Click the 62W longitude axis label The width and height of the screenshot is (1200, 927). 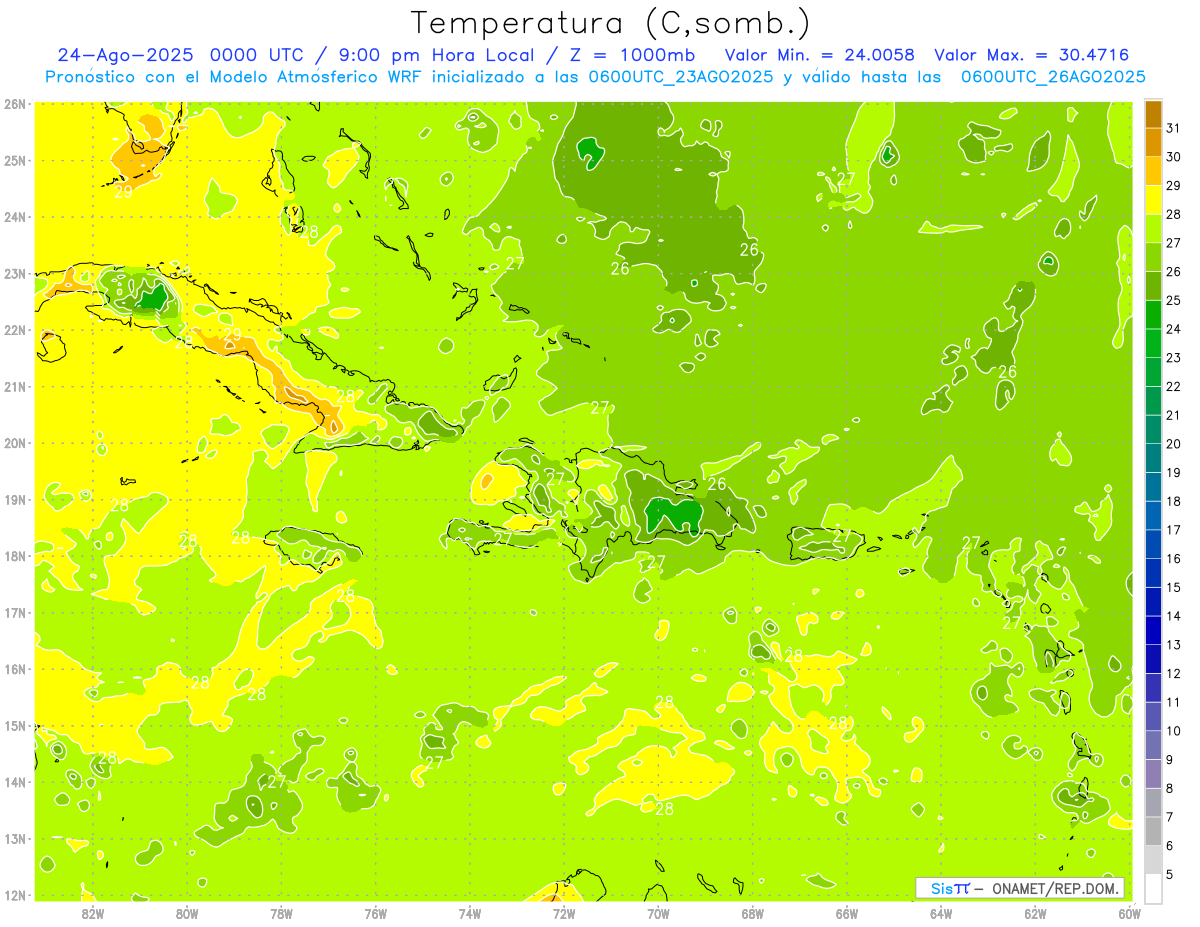tap(1035, 912)
